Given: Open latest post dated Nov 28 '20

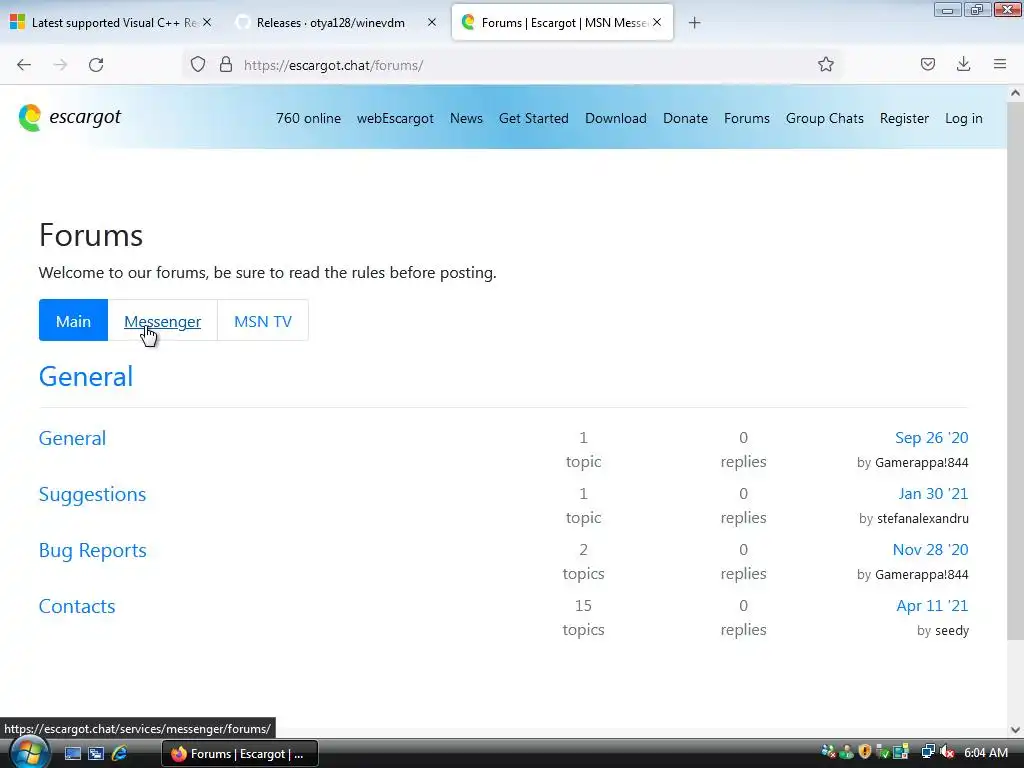Looking at the screenshot, I should (930, 550).
